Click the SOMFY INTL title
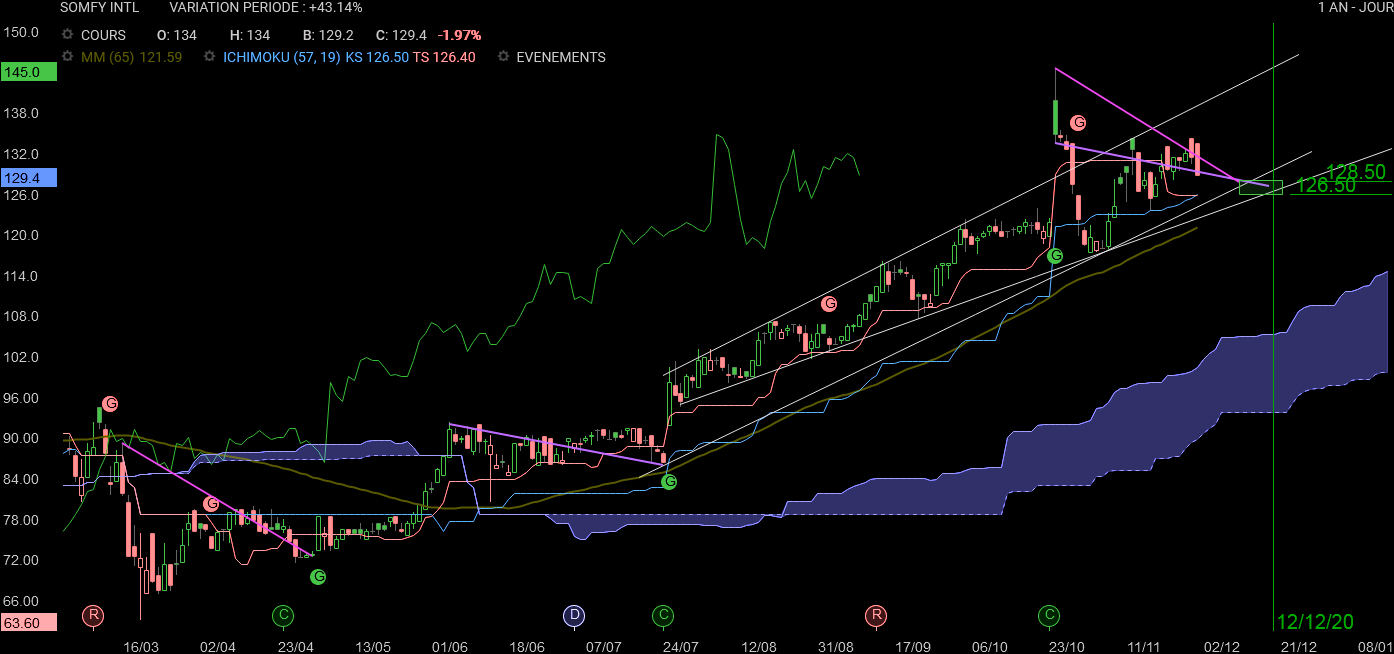This screenshot has height=654, width=1394. point(100,7)
